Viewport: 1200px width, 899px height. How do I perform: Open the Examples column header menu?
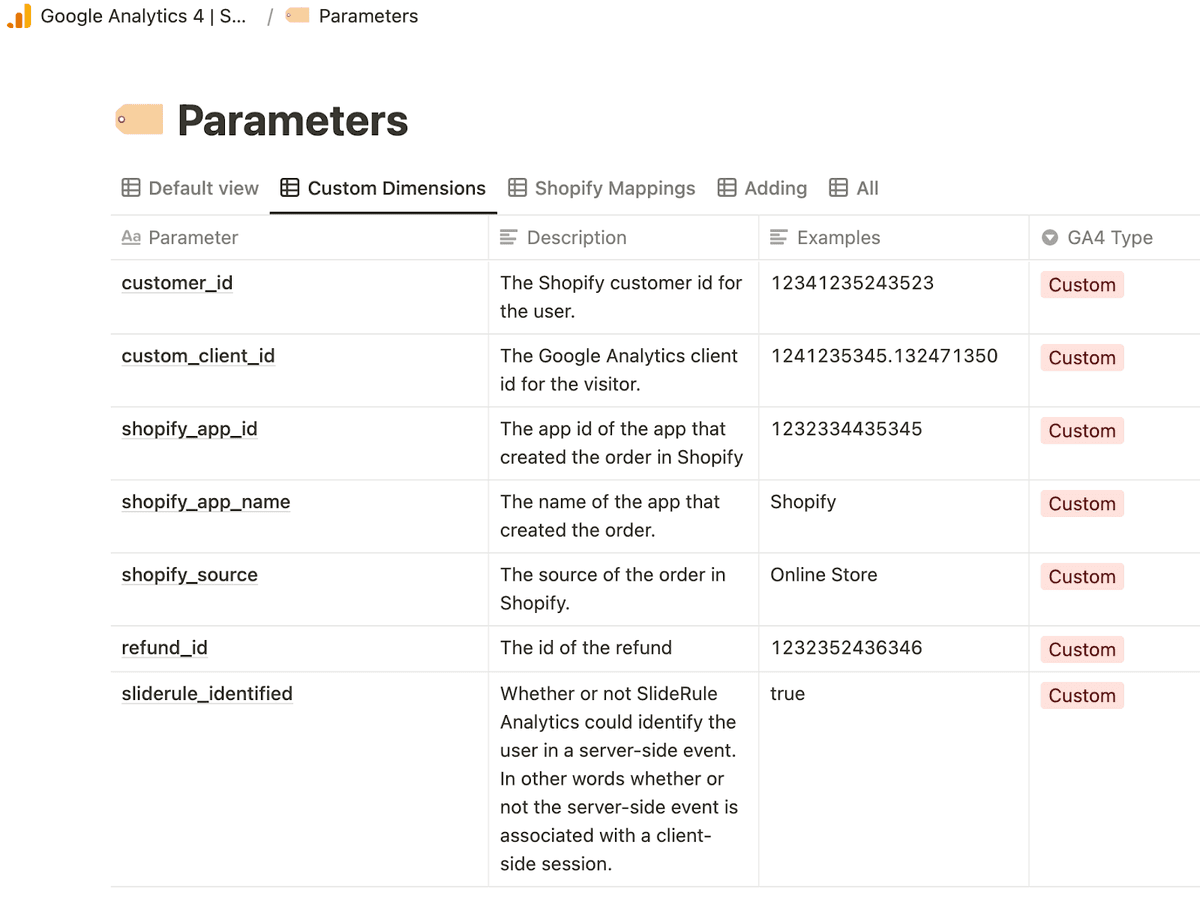coord(894,237)
